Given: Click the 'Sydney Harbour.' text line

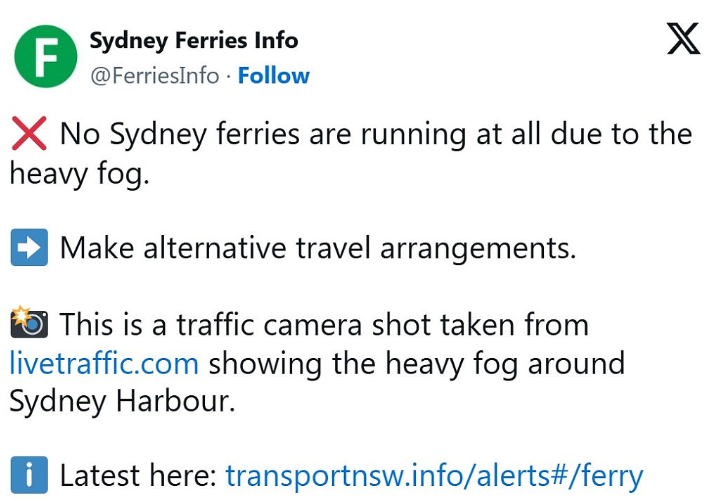Looking at the screenshot, I should tap(122, 403).
